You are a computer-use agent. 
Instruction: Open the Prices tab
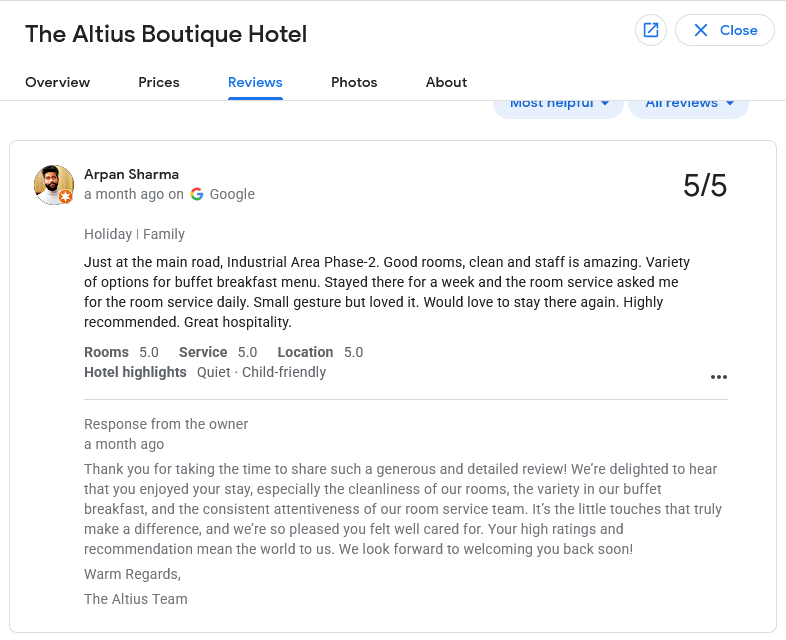coord(159,82)
